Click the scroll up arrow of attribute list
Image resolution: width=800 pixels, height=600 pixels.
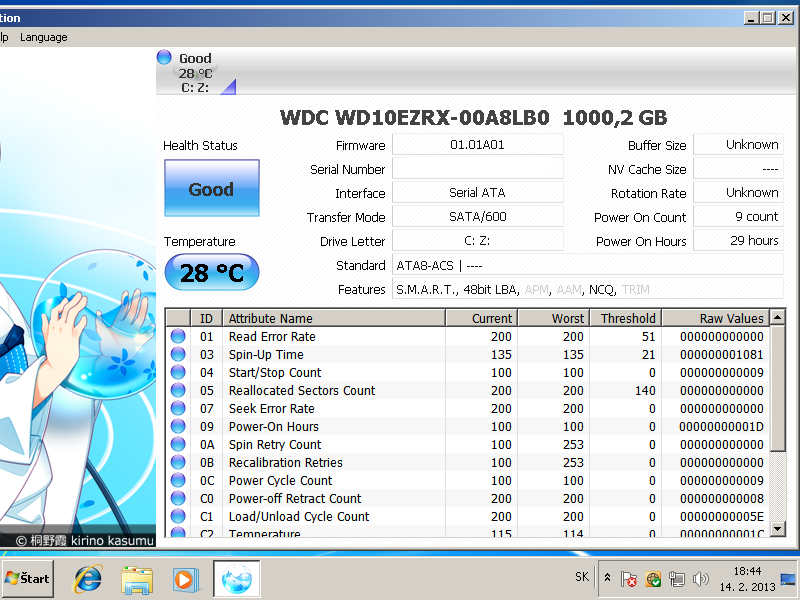point(777,317)
